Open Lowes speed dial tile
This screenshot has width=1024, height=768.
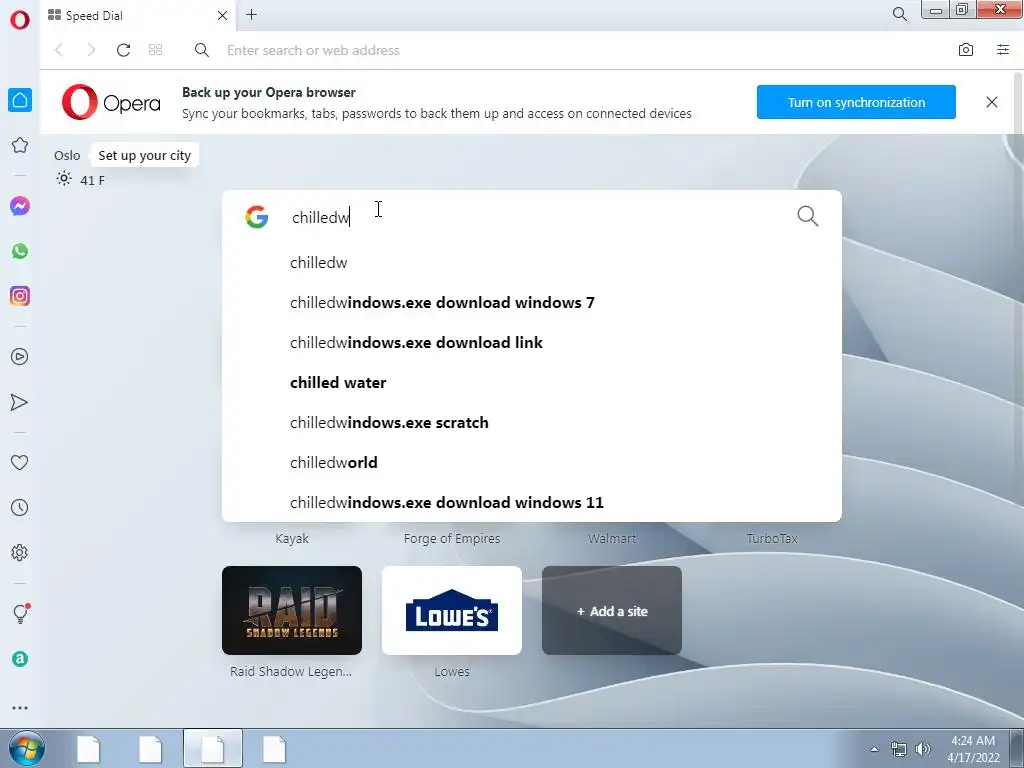point(452,611)
